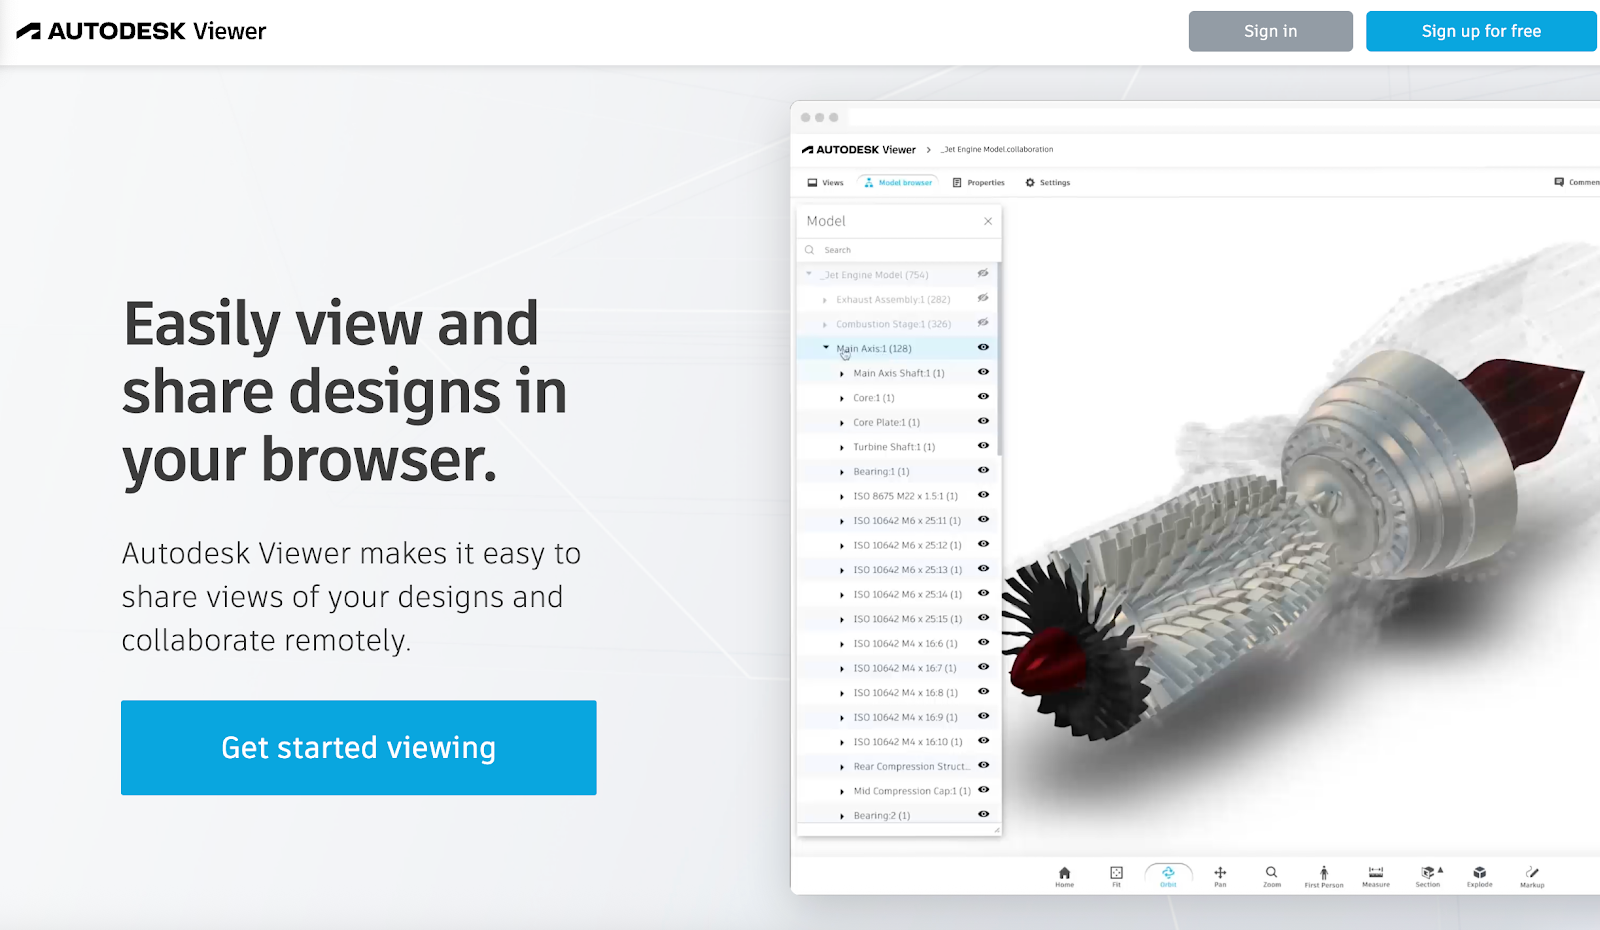Image resolution: width=1600 pixels, height=930 pixels.
Task: Click the Autodesk Viewer logo in header
Action: (141, 31)
